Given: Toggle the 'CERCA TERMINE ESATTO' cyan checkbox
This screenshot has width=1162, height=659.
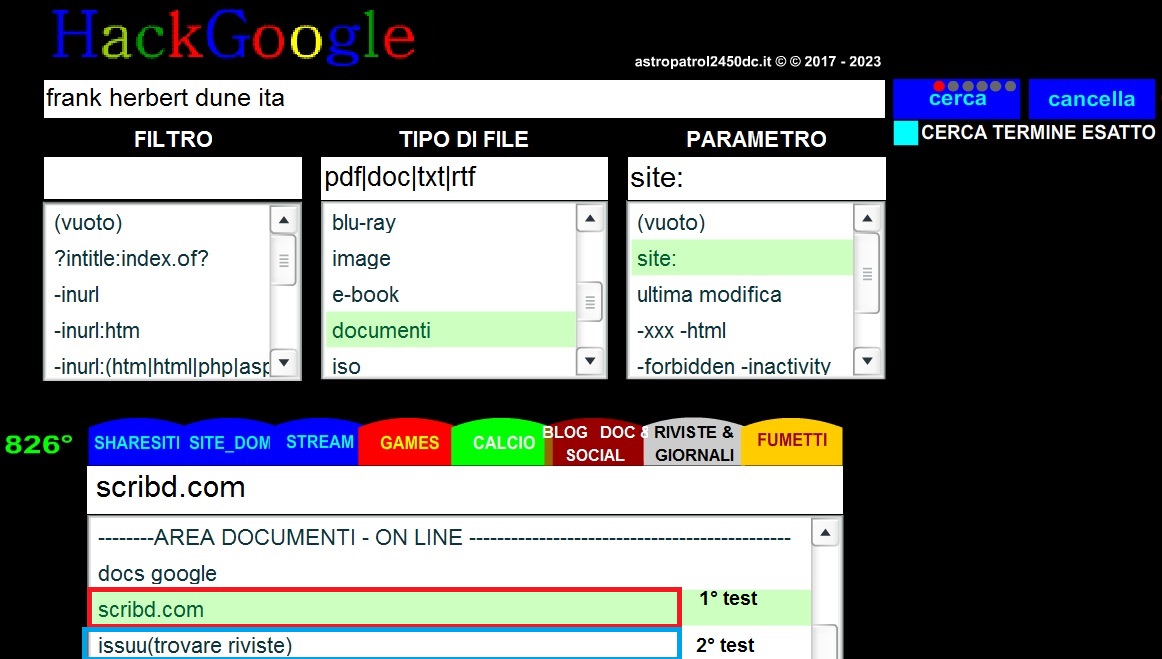Looking at the screenshot, I should coord(906,133).
